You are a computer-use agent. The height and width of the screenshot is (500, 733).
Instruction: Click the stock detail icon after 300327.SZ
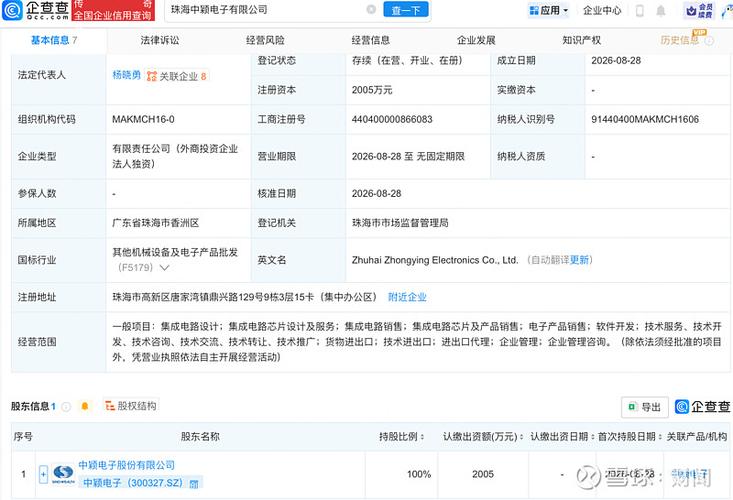coord(194,484)
